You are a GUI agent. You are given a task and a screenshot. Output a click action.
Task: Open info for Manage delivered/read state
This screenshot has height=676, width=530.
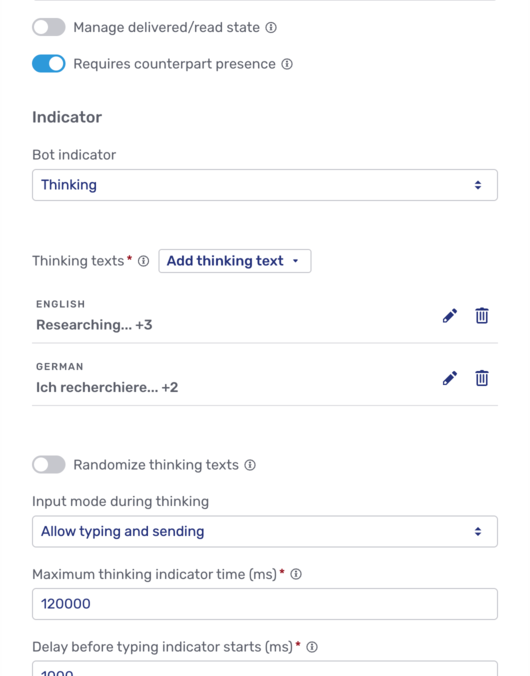(271, 28)
